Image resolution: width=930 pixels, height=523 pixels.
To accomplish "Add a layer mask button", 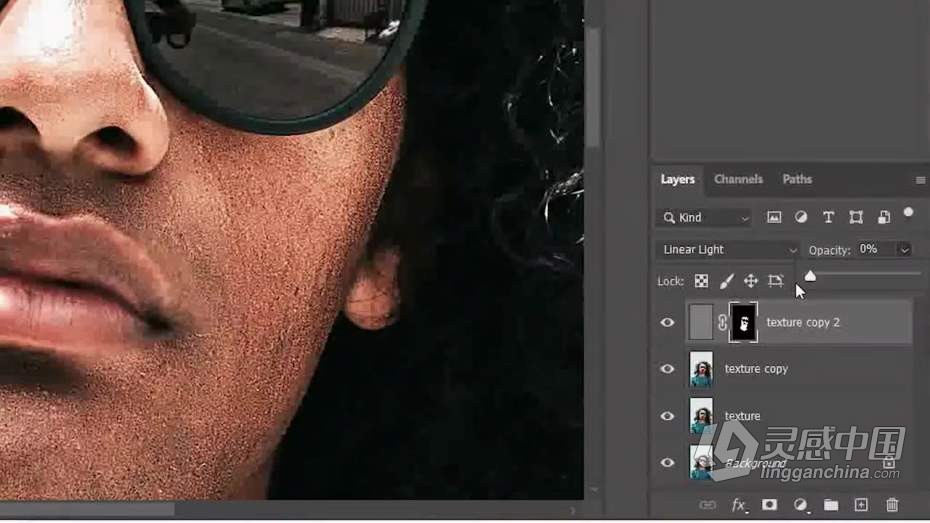I will coord(769,505).
